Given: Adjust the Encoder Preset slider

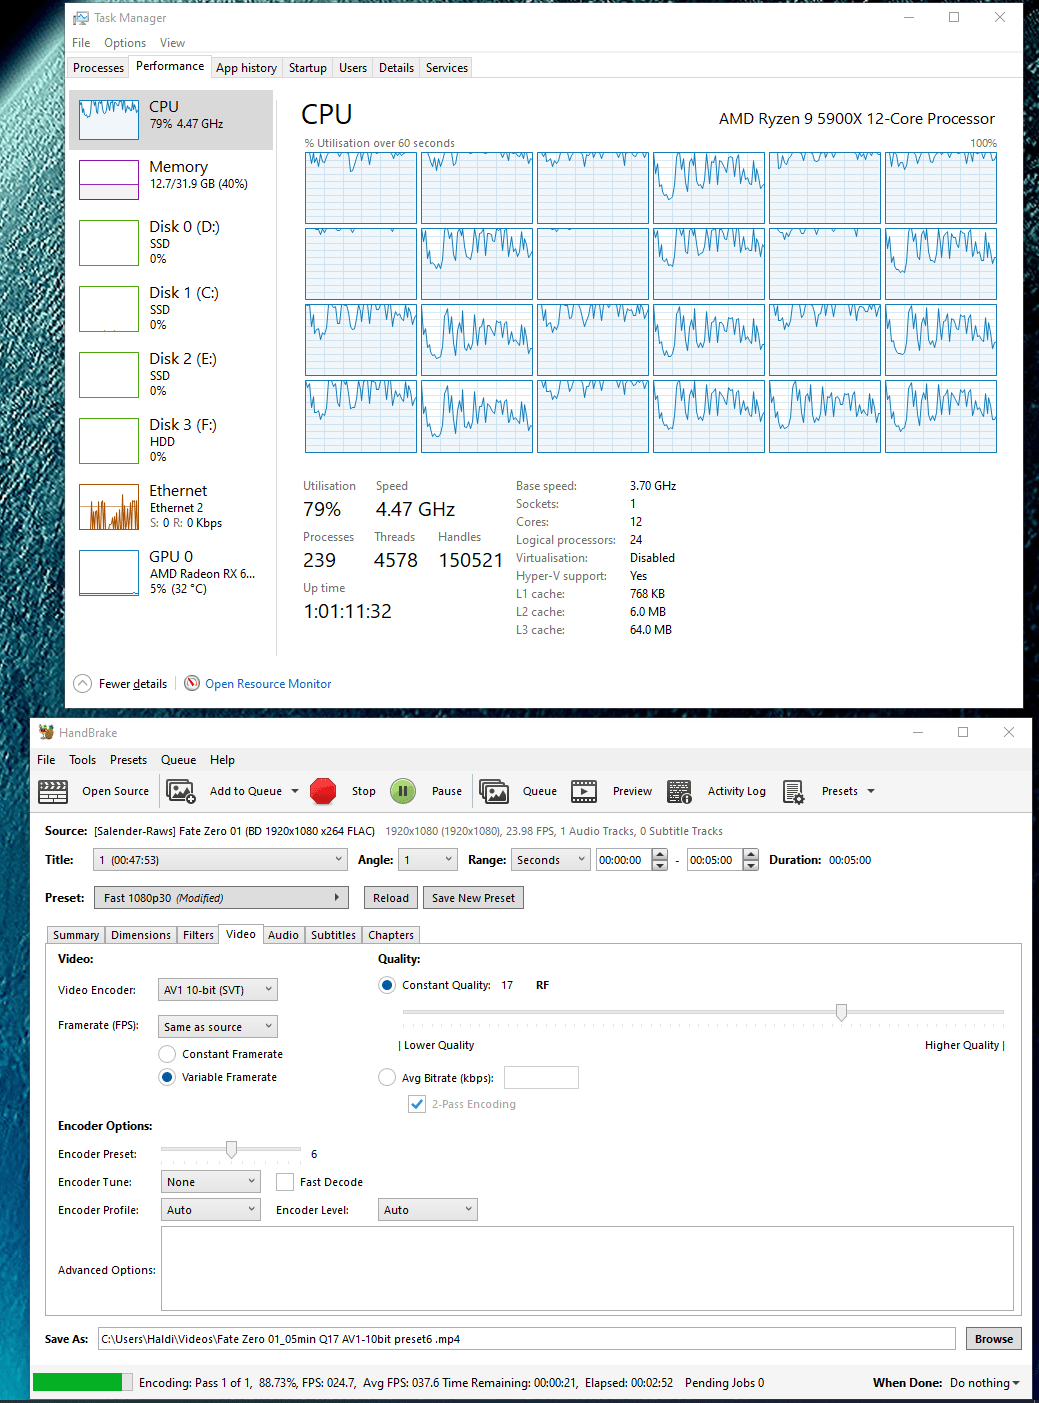Looking at the screenshot, I should coord(231,1149).
